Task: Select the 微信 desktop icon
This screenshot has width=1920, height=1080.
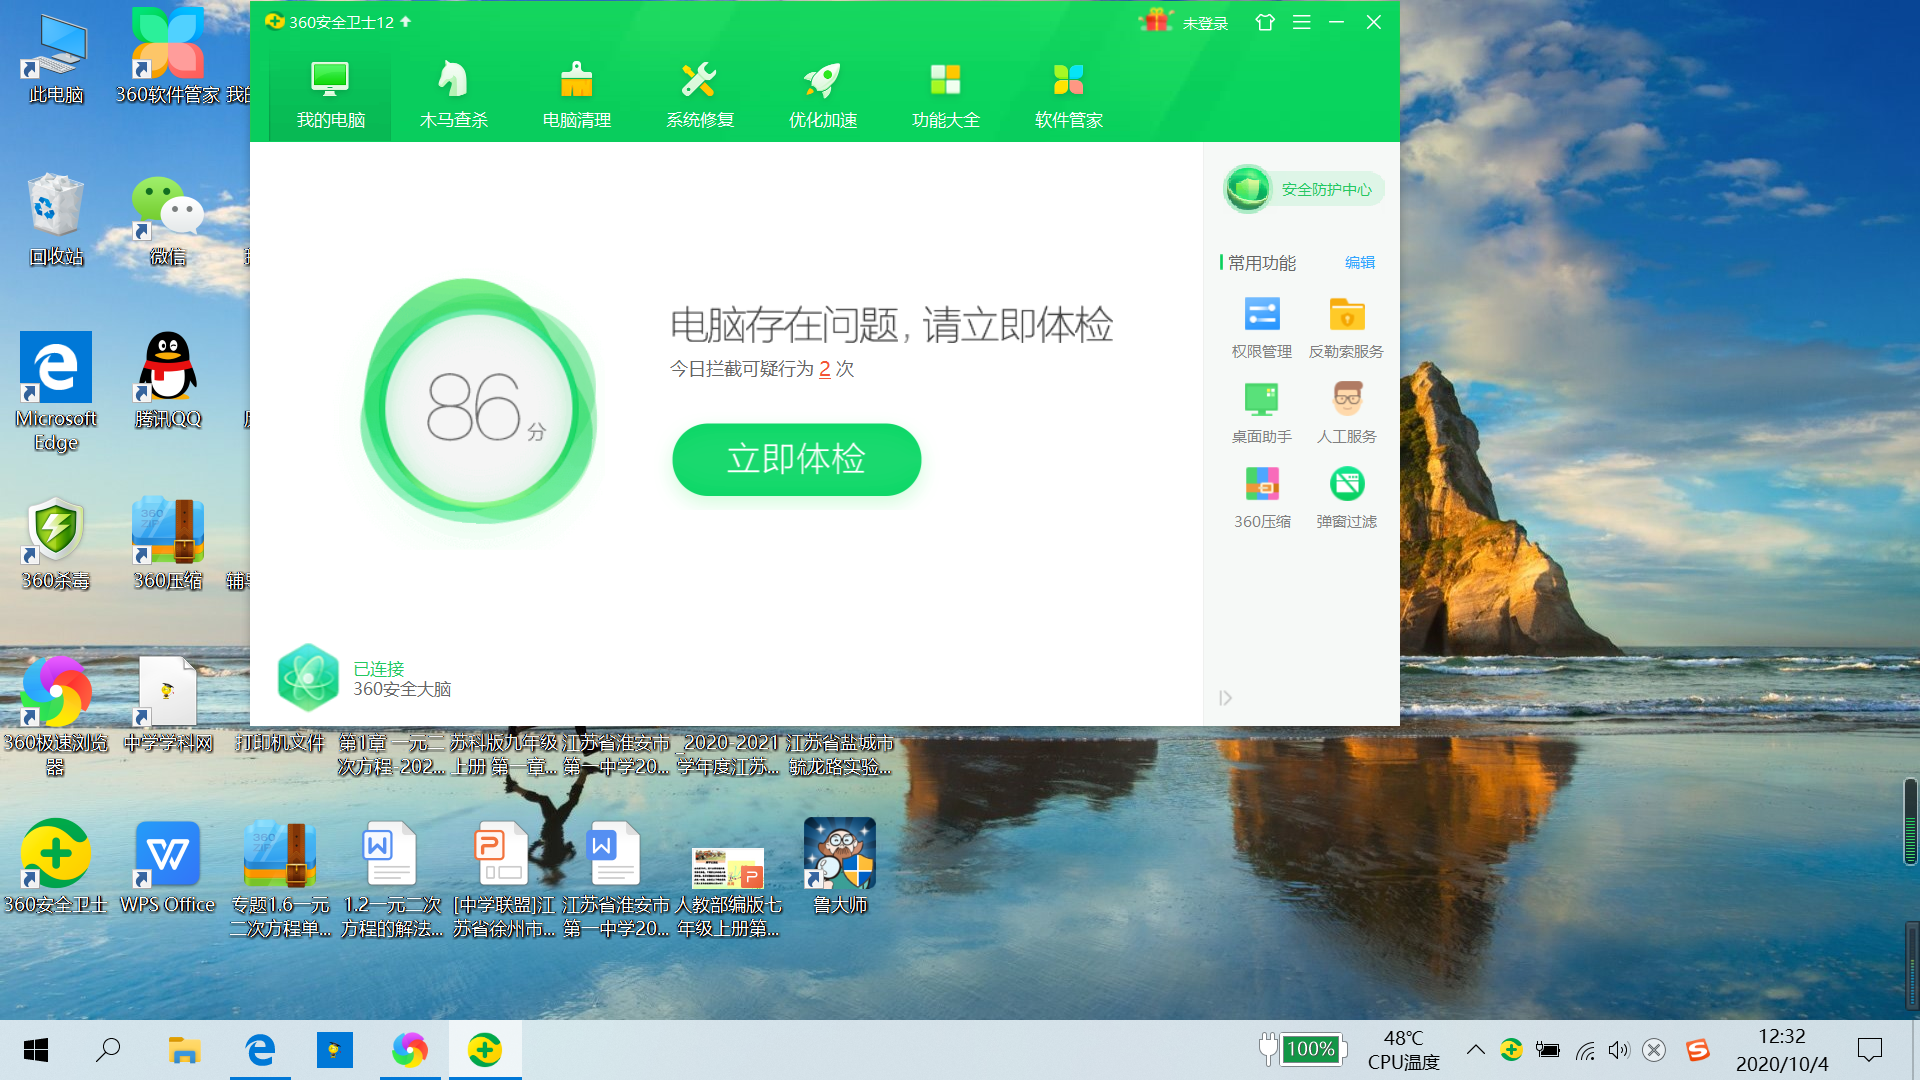Action: [x=167, y=220]
